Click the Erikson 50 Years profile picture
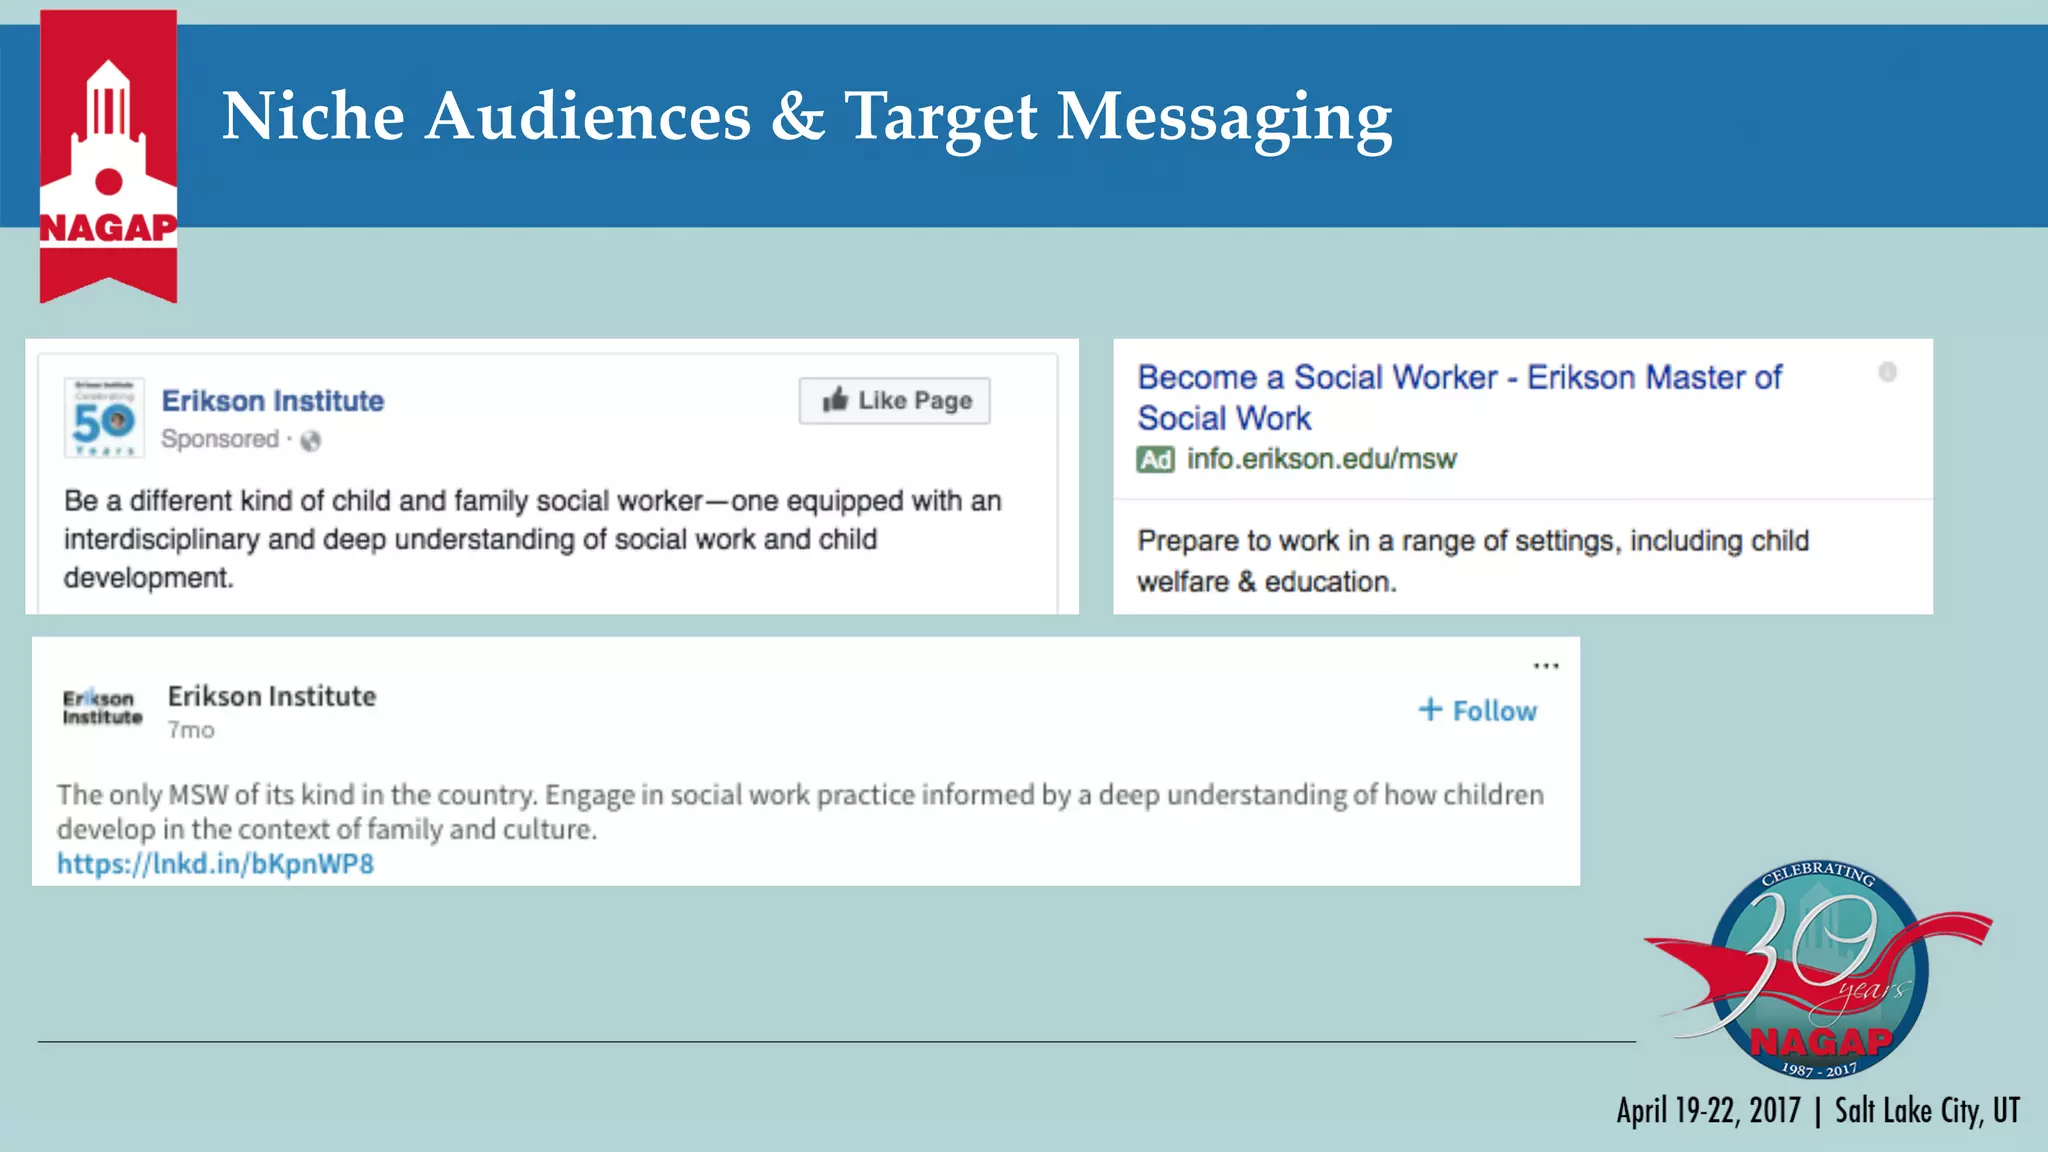Viewport: 2048px width, 1152px height. click(x=104, y=418)
